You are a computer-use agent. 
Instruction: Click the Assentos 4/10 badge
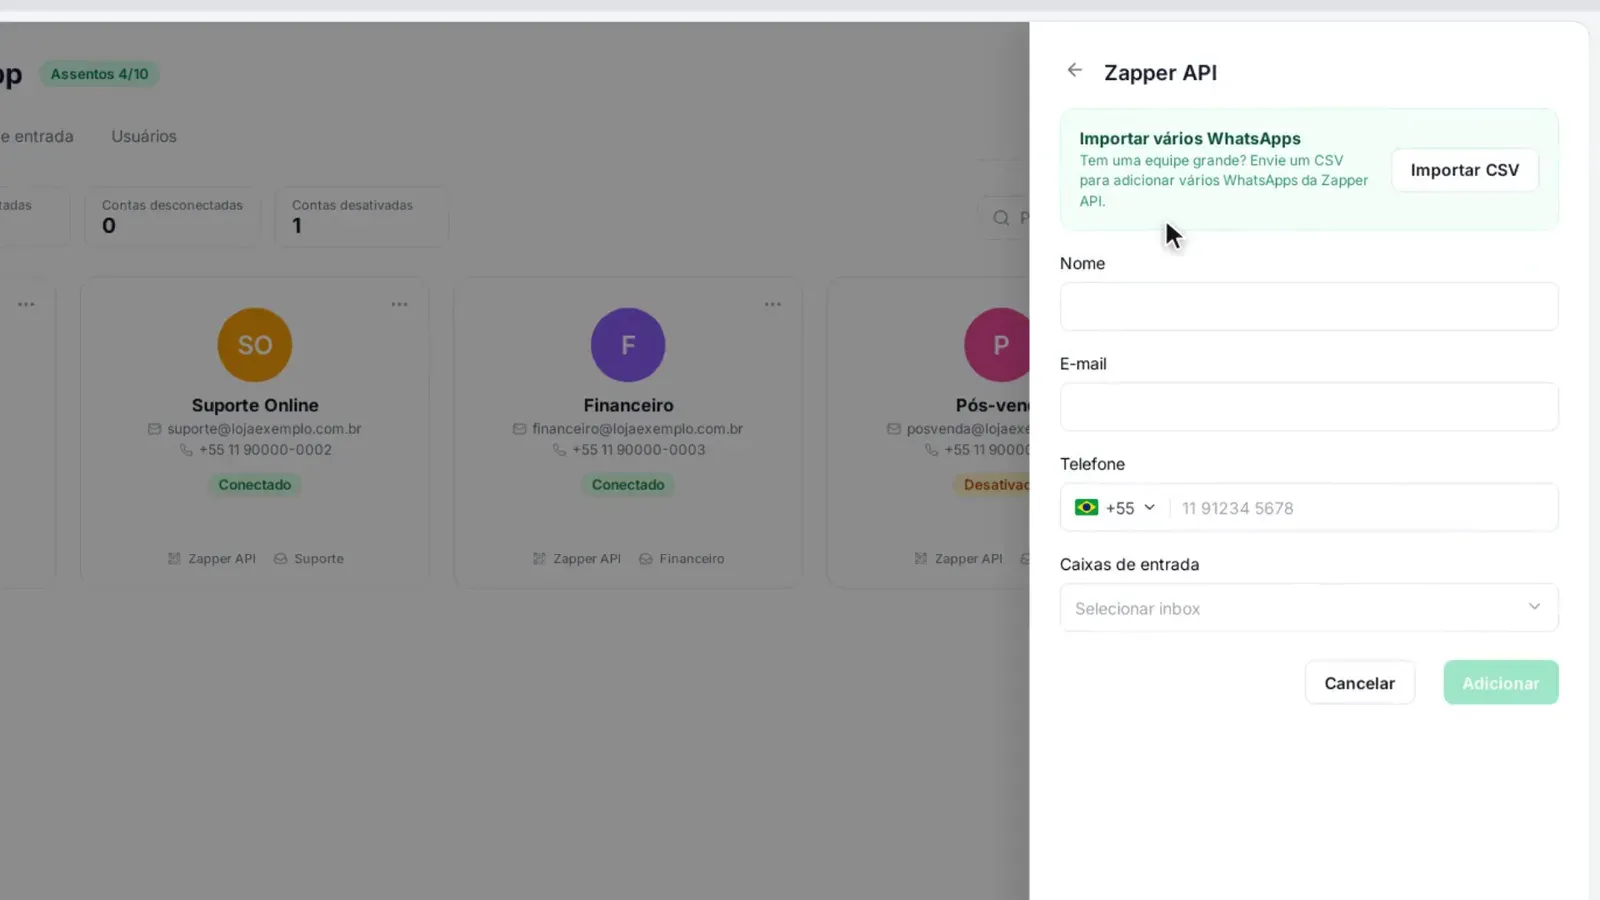[99, 74]
